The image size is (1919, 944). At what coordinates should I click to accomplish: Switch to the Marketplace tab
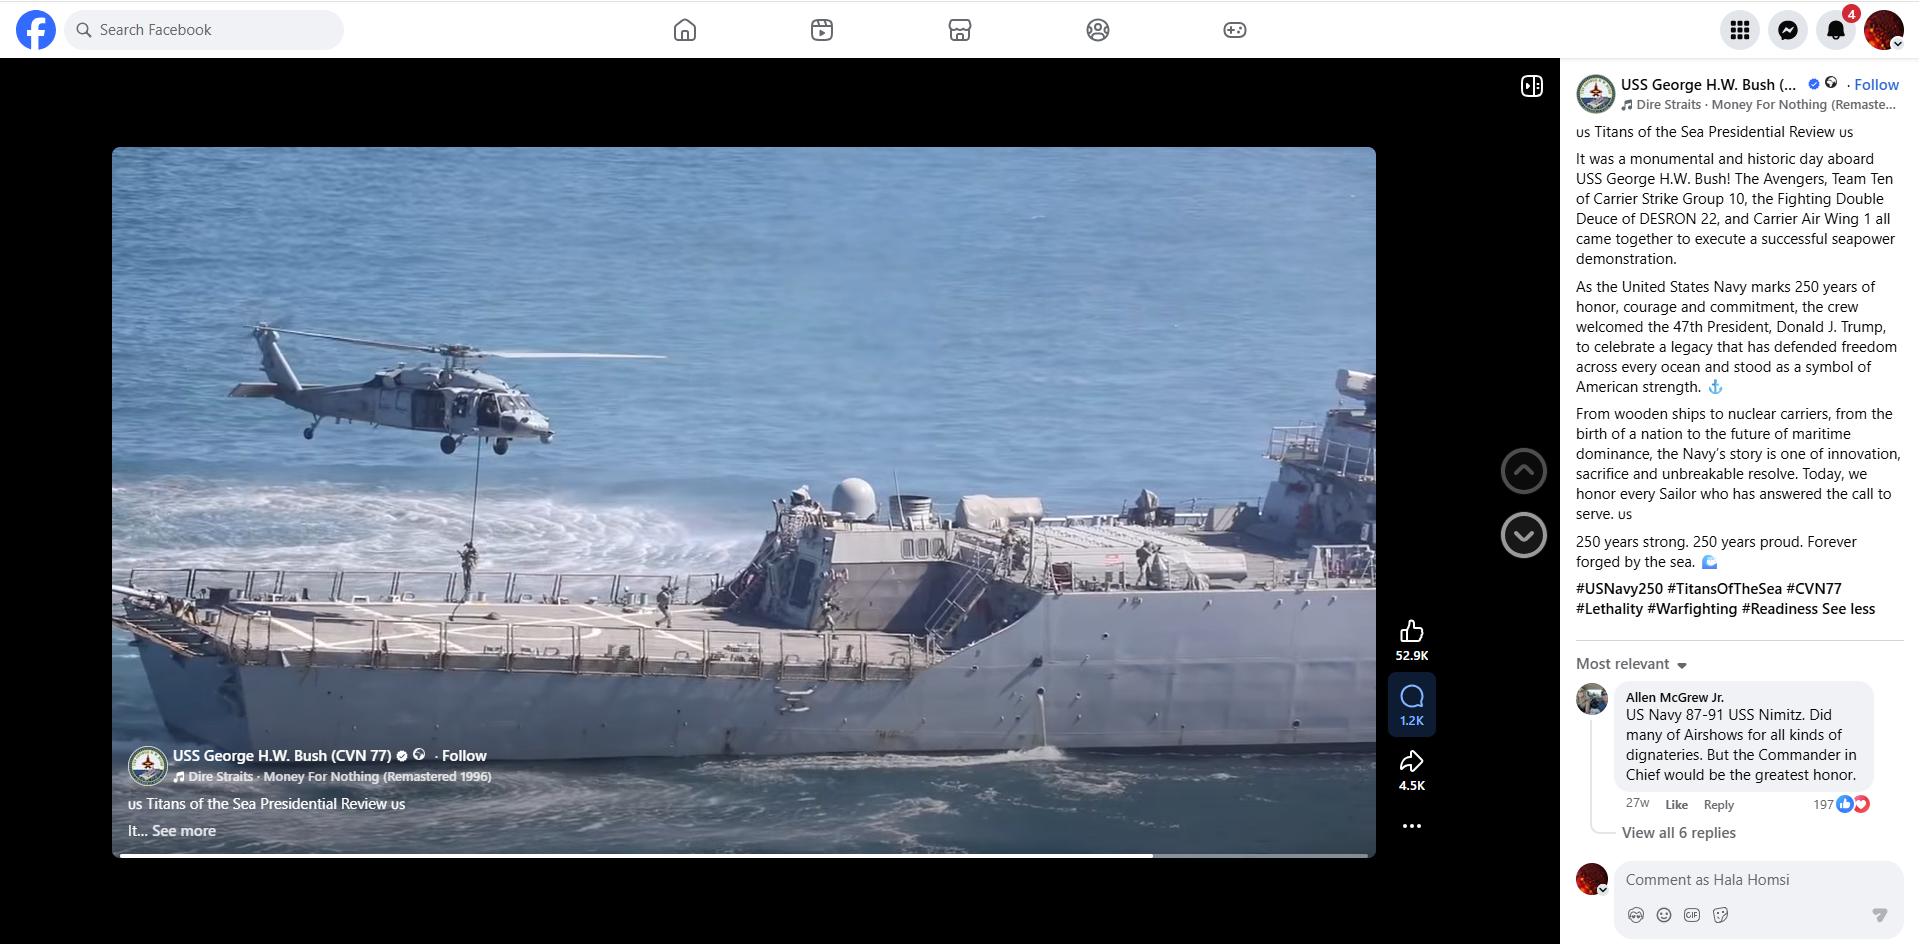(959, 30)
